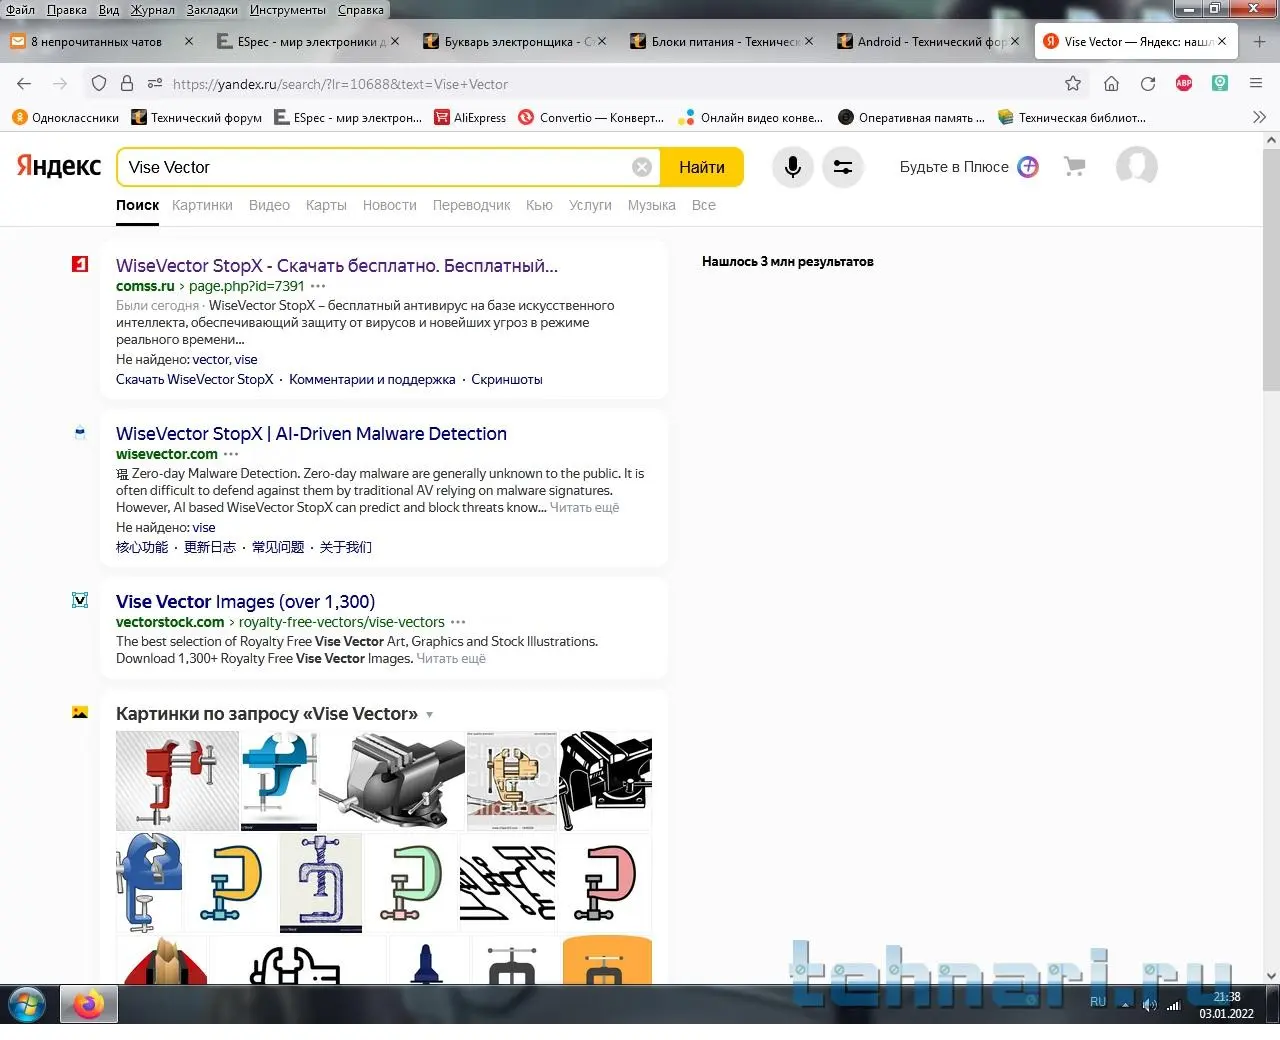The image size is (1280, 1040).
Task: Click the RU language indicator in the tray
Action: pyautogui.click(x=1098, y=1001)
